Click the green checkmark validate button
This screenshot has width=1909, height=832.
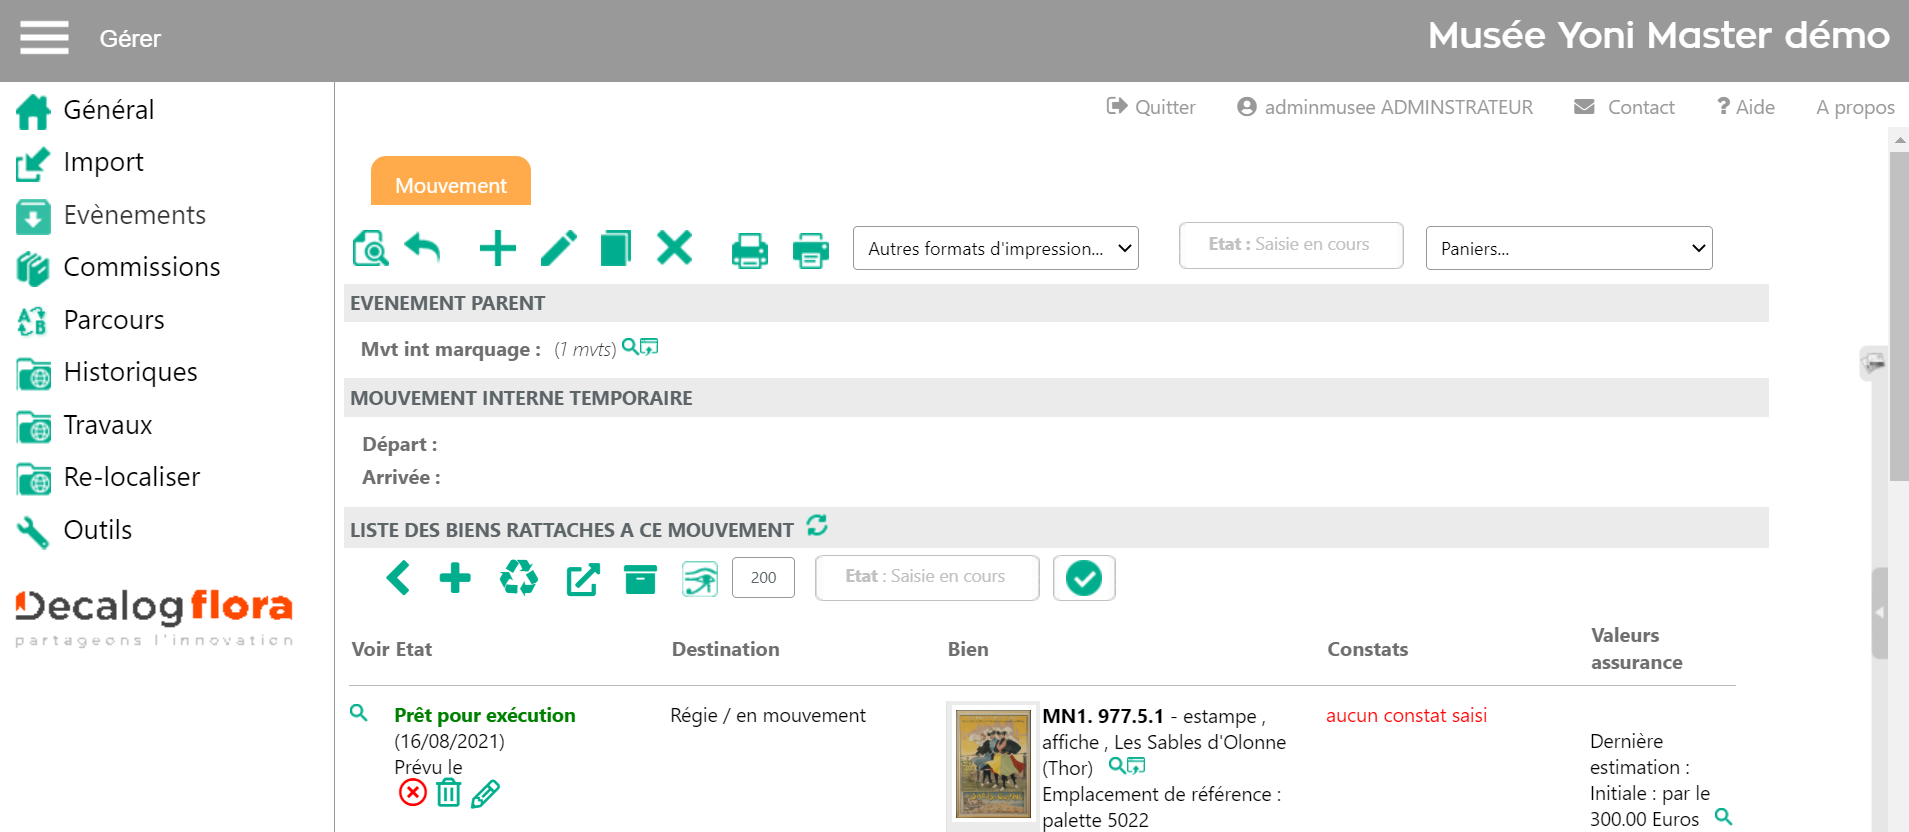click(1084, 578)
